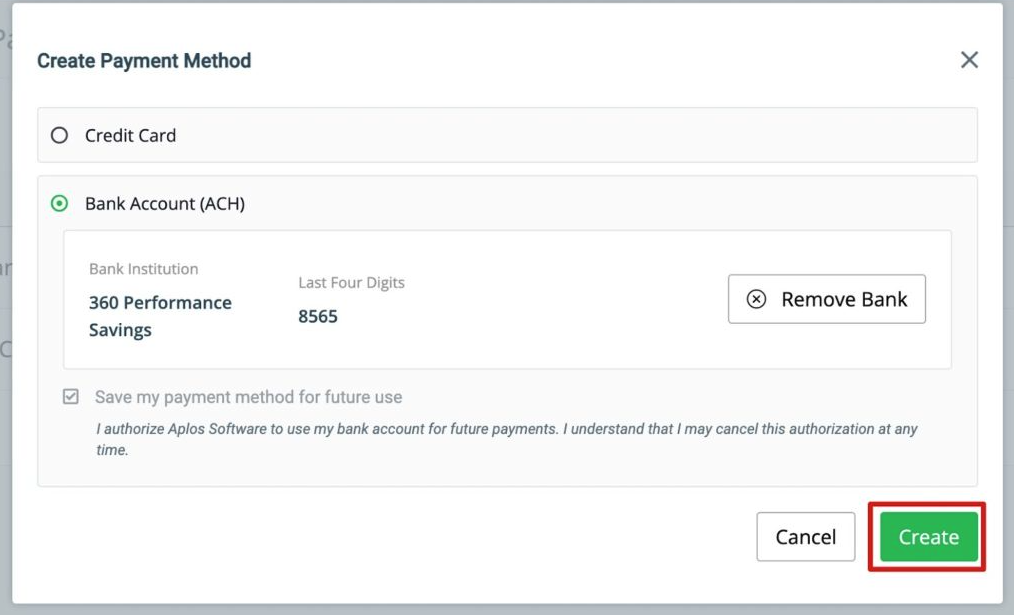Click the last four digits 8565
1014x615 pixels.
point(318,316)
